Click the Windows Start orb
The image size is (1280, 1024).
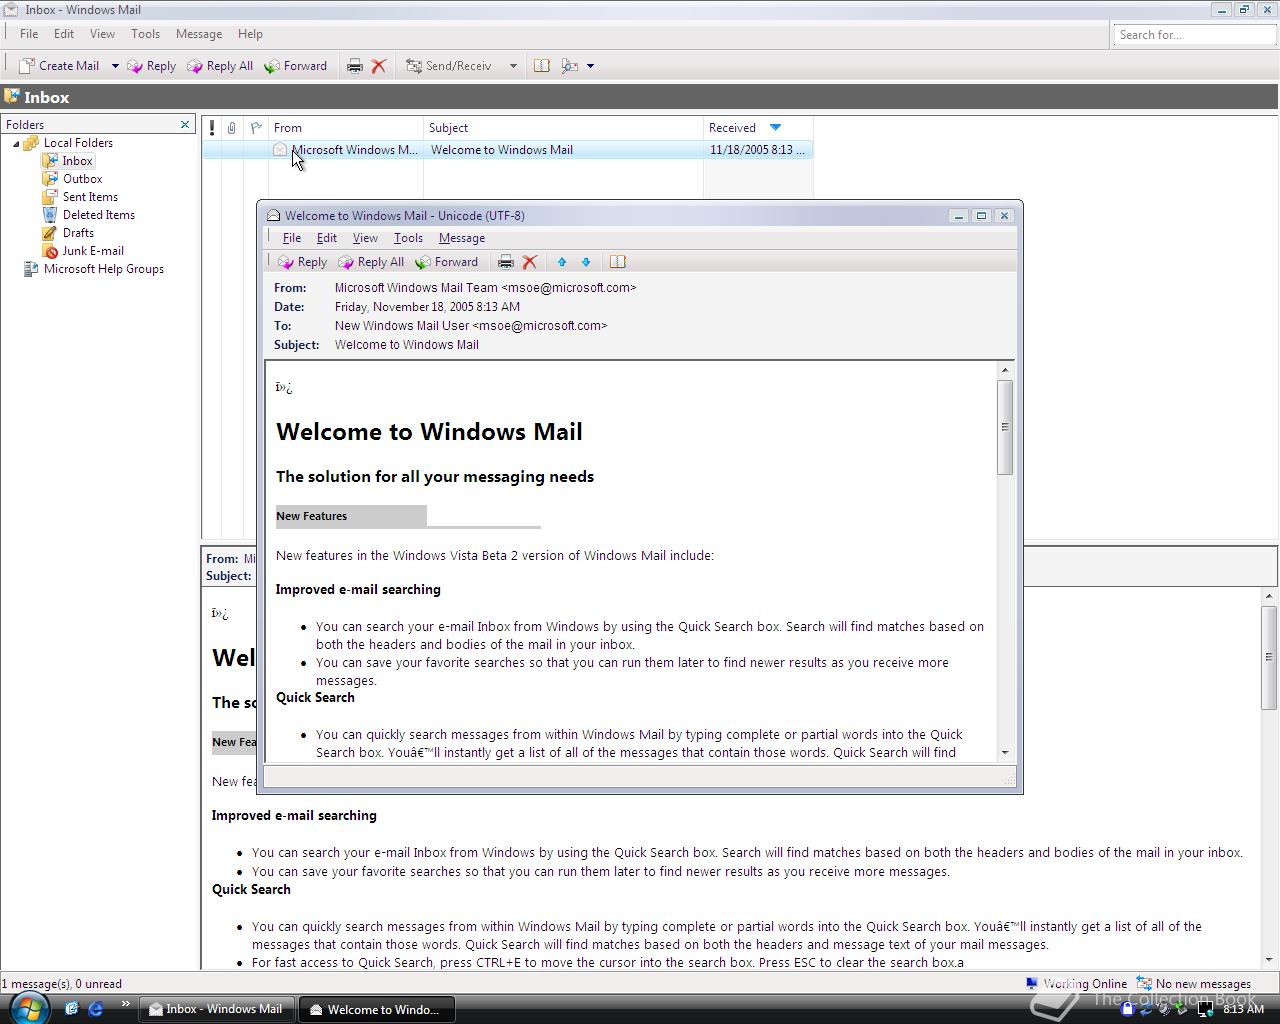29,1008
